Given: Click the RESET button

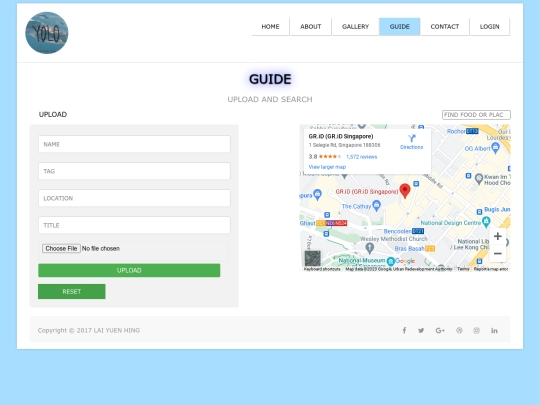Looking at the screenshot, I should (72, 291).
